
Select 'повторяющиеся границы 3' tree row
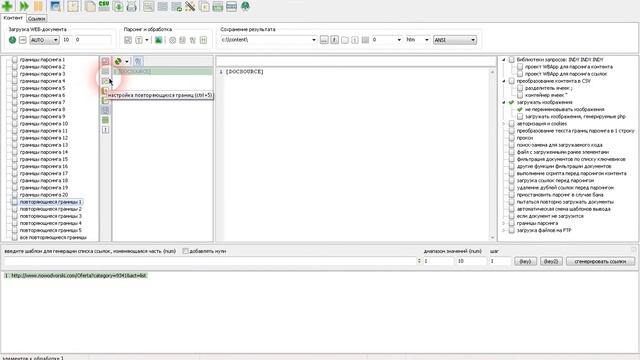click(51, 216)
